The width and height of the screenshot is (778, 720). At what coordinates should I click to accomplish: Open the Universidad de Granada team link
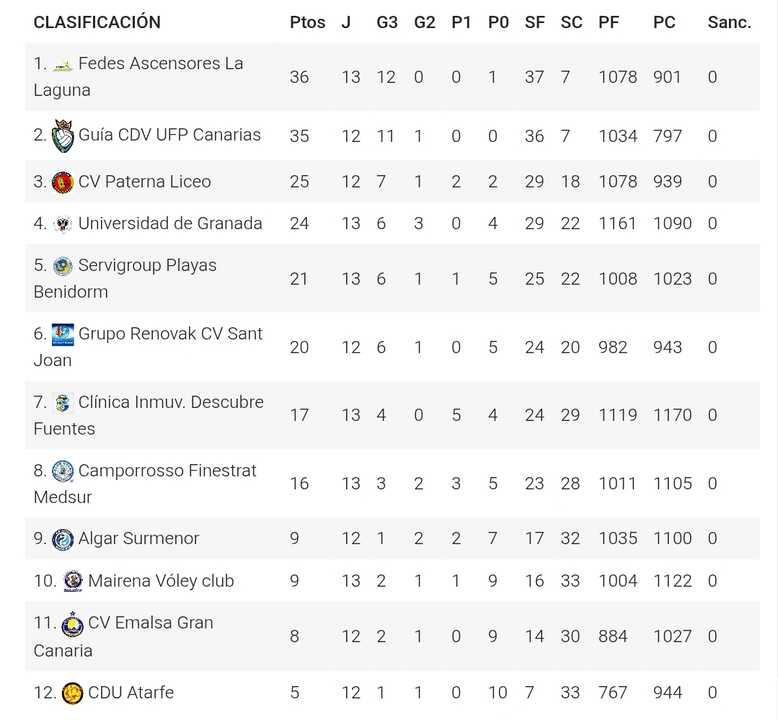[x=170, y=223]
